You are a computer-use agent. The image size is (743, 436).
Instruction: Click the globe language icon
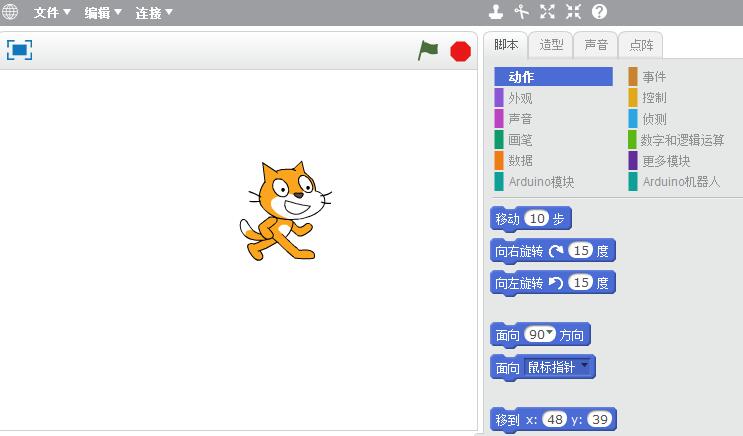9,12
